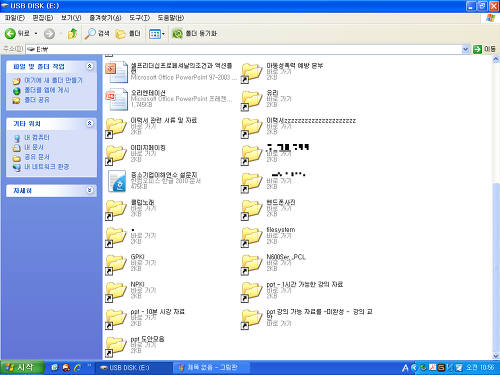The image size is (500, 375).
Task: Click the Back (뒤로) arrow icon
Action: (10, 33)
